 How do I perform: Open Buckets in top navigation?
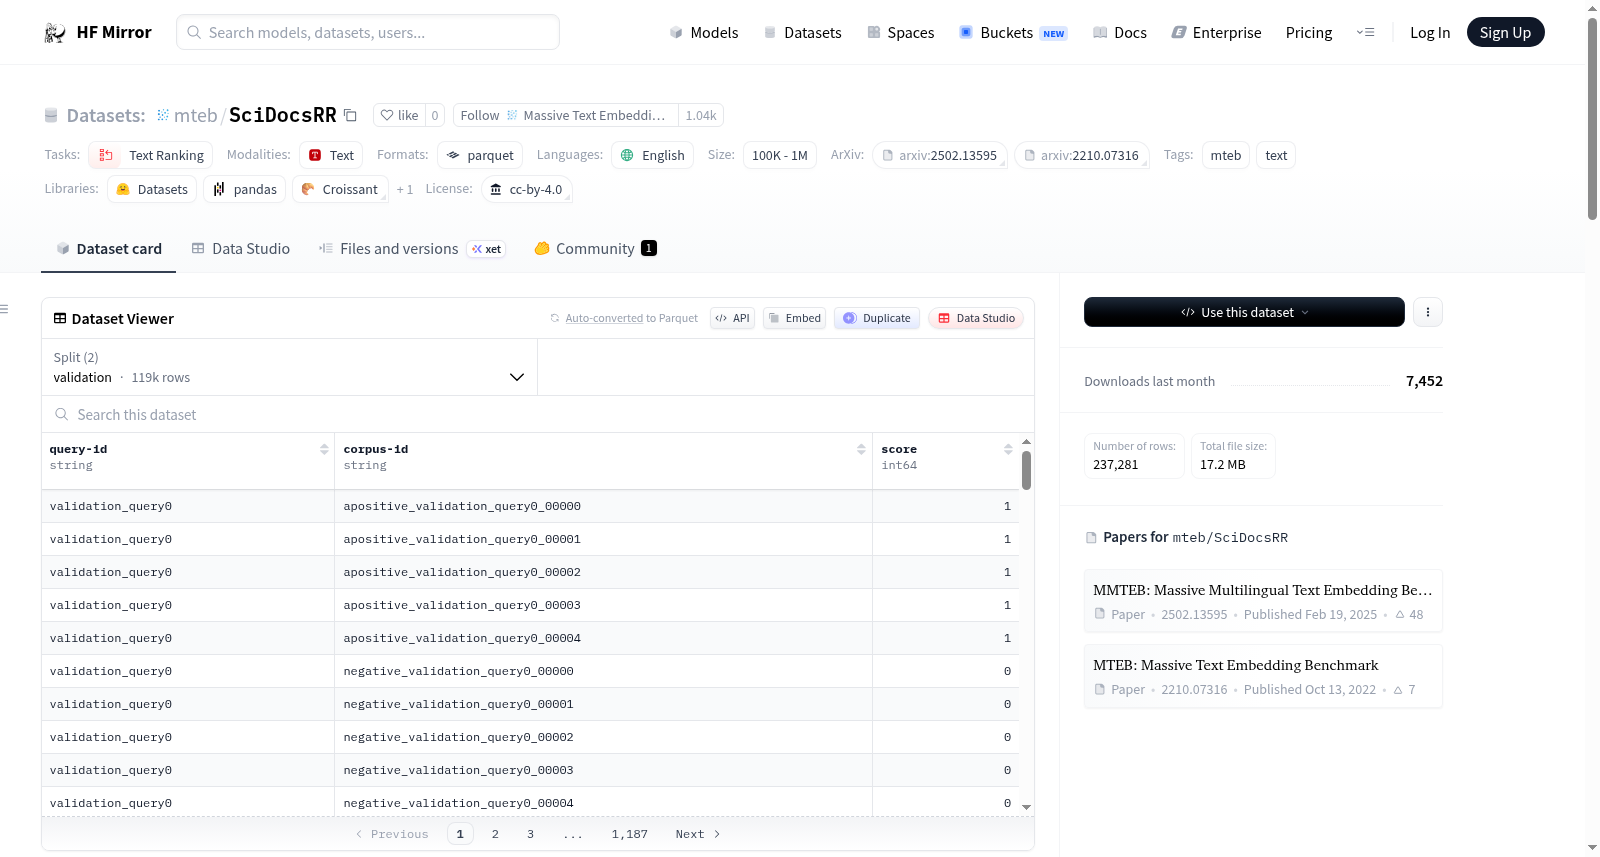click(1013, 33)
